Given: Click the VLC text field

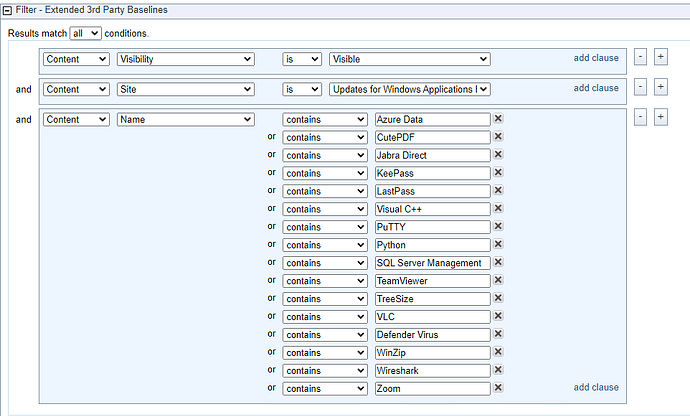Looking at the screenshot, I should pyautogui.click(x=433, y=317).
